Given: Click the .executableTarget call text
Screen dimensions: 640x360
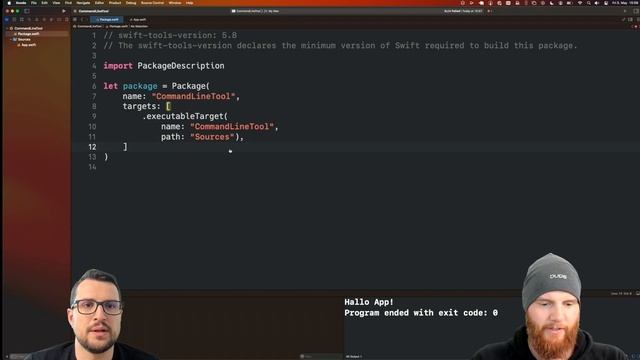Looking at the screenshot, I should [185, 116].
